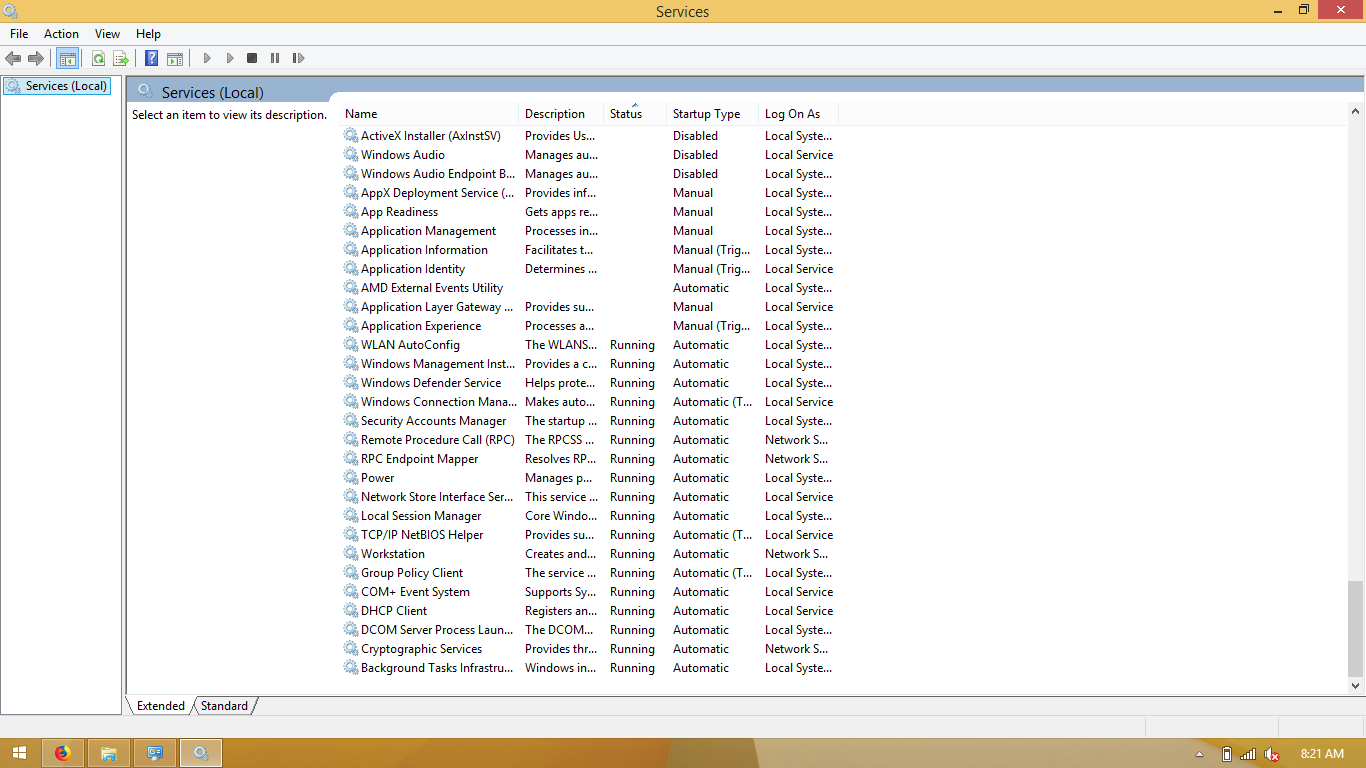Show hidden tray icons arrow

coord(1199,754)
